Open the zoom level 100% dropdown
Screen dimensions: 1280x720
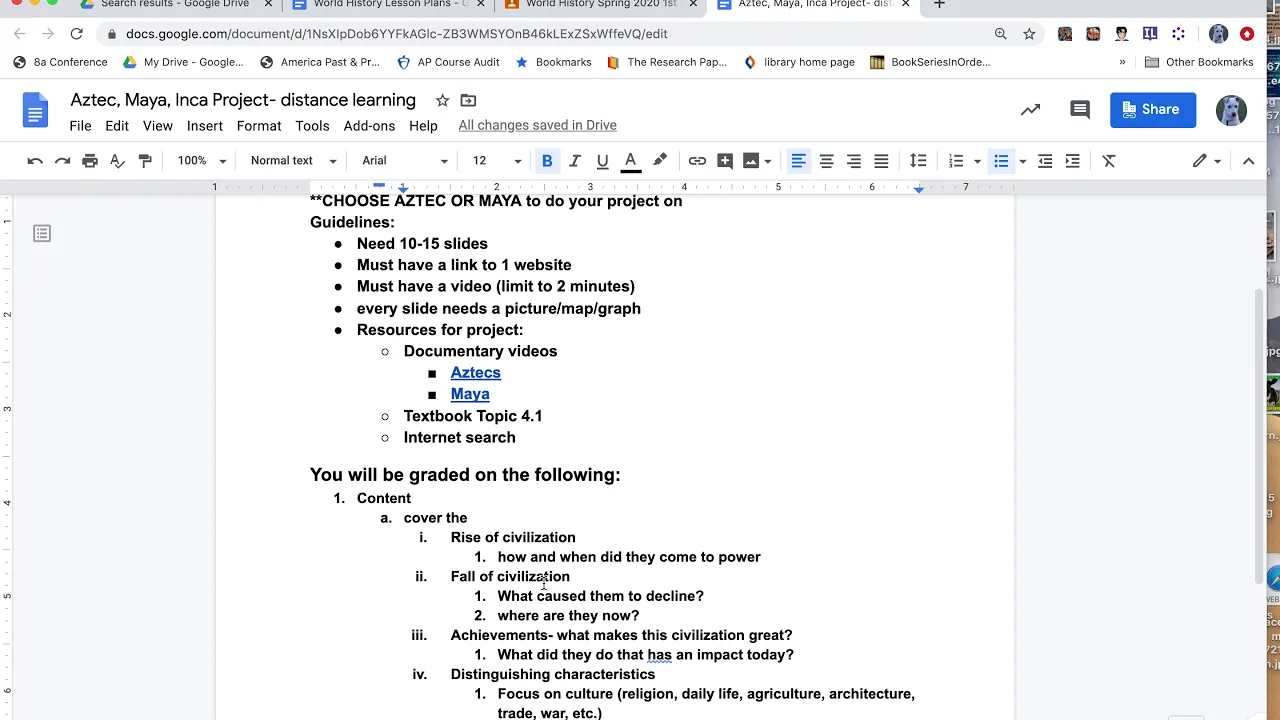click(x=201, y=160)
